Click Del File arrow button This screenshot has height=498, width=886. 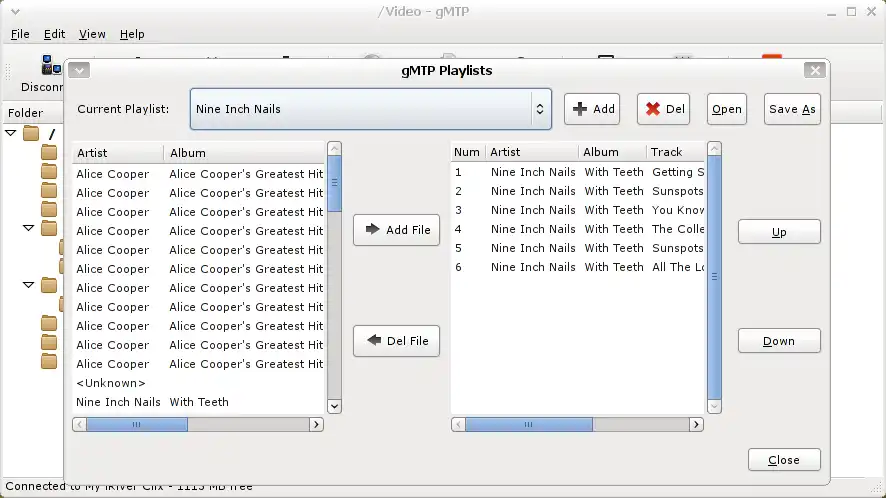point(396,341)
